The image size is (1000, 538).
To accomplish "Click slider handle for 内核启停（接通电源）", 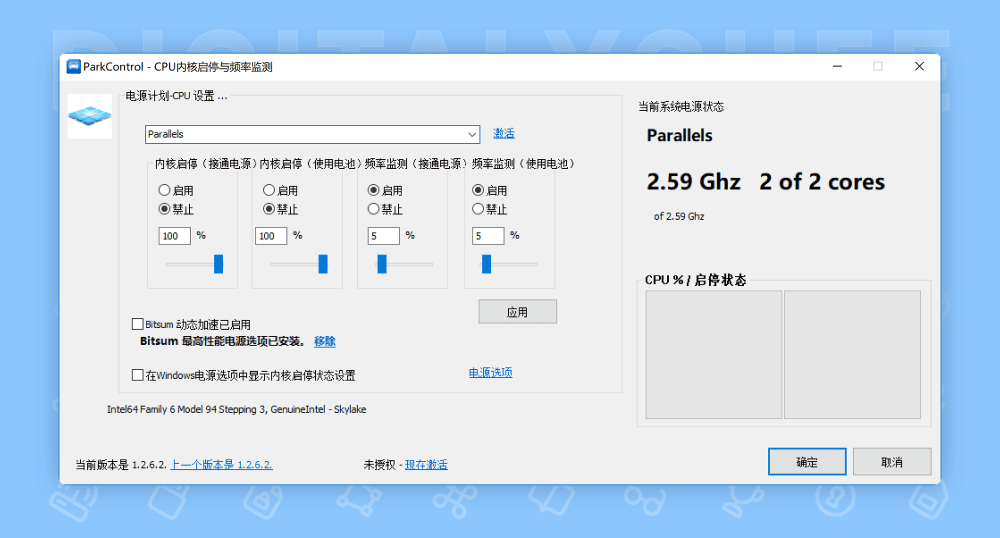I will [x=218, y=264].
